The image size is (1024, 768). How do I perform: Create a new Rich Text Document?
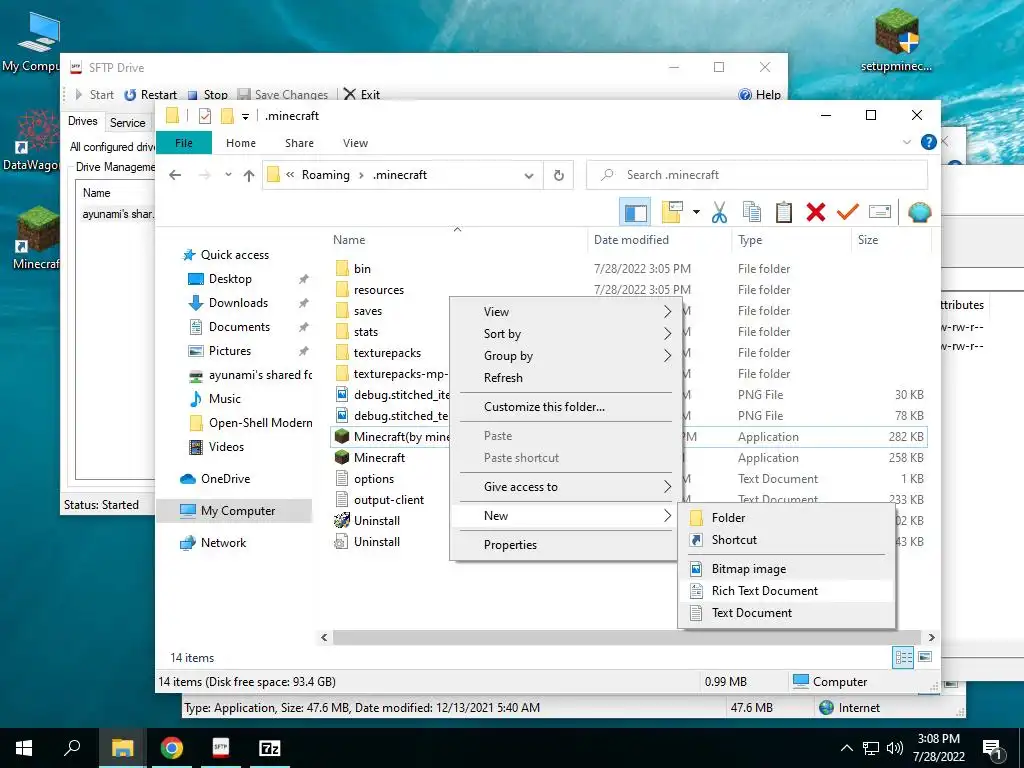tap(787, 591)
